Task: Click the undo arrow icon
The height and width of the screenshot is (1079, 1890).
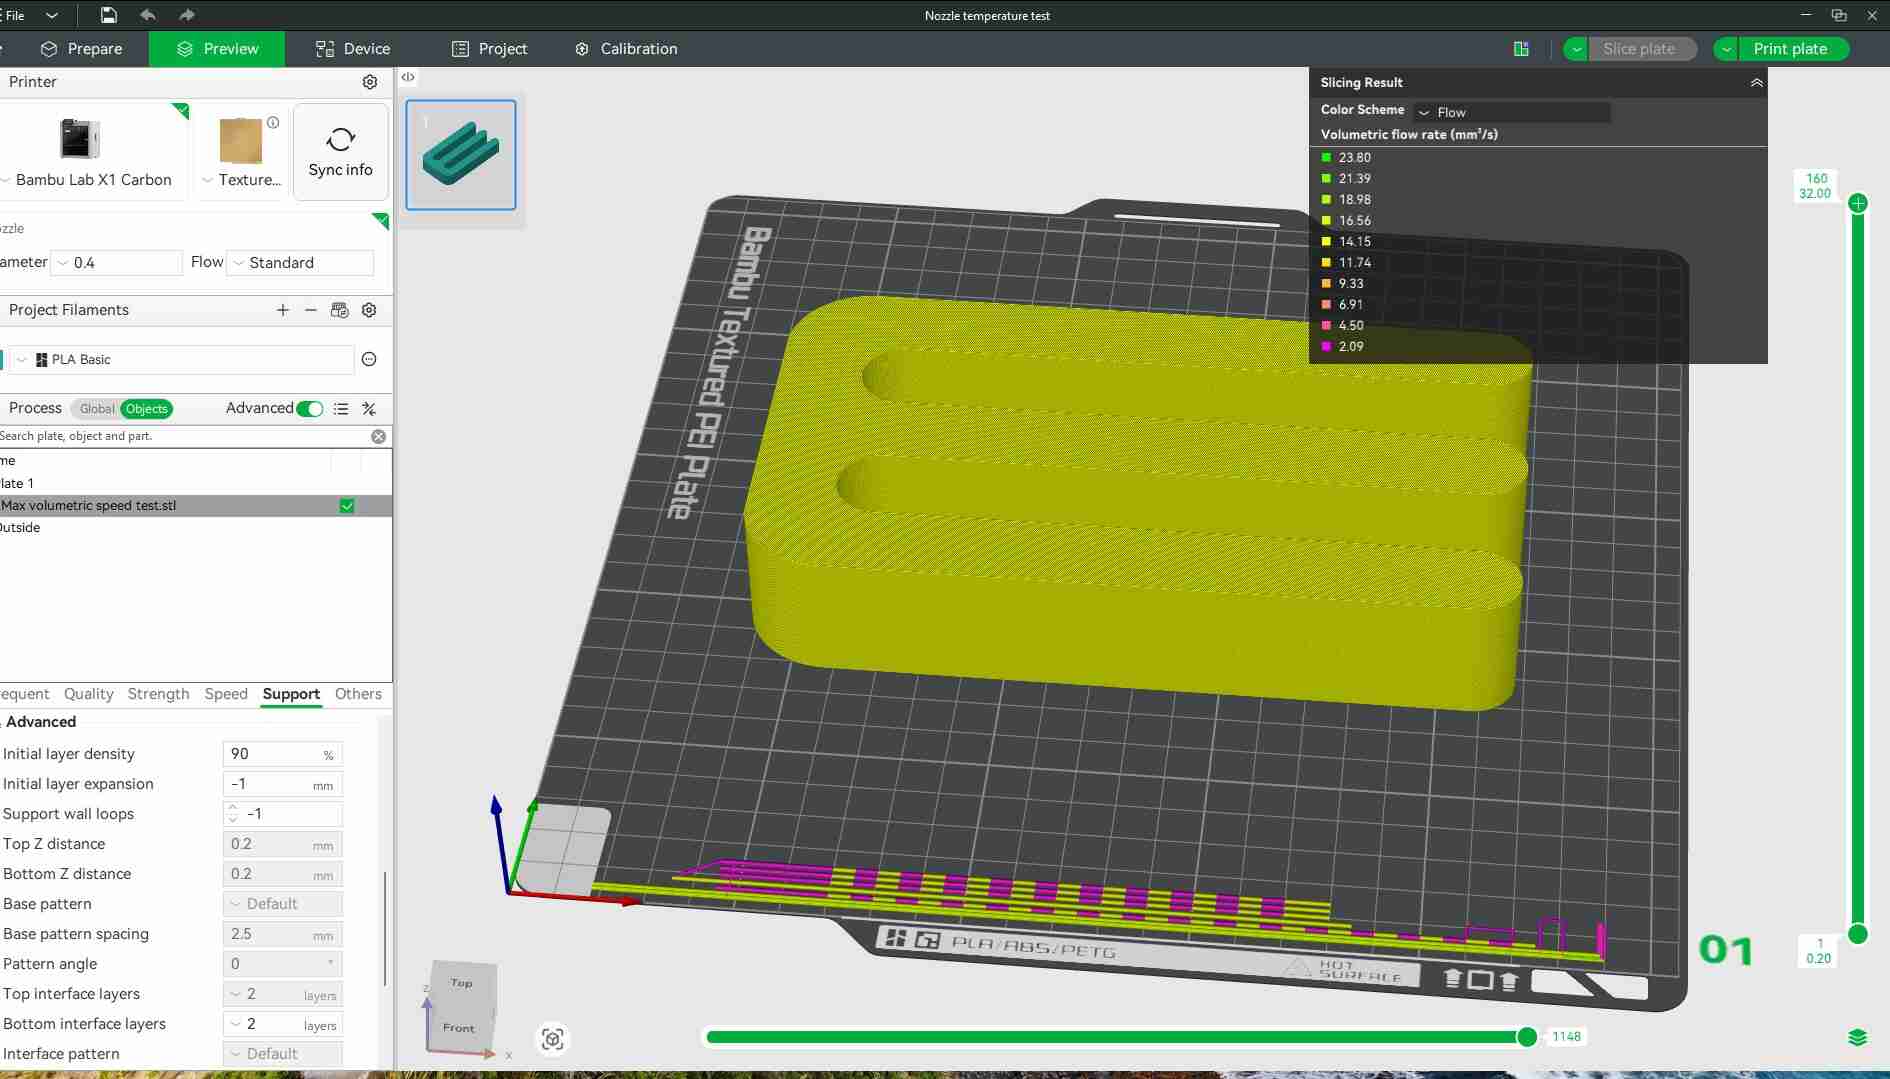Action: tap(148, 15)
